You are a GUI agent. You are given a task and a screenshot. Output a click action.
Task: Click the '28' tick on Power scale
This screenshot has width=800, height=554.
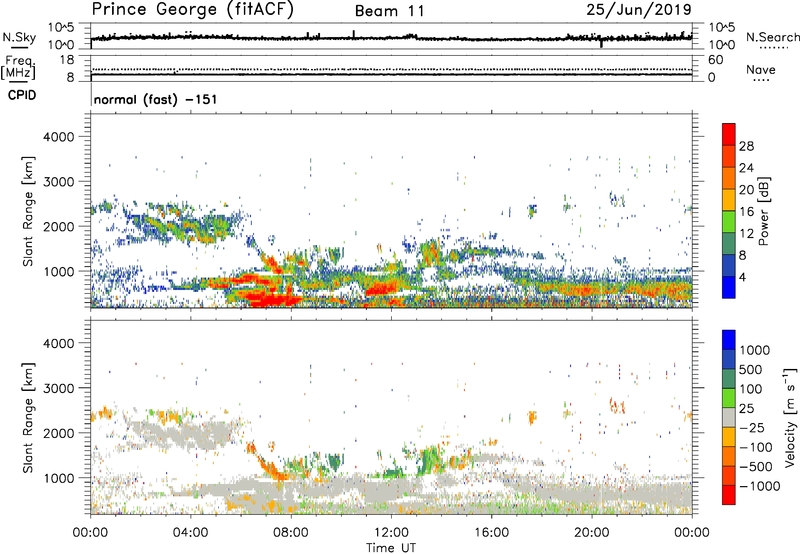(746, 146)
